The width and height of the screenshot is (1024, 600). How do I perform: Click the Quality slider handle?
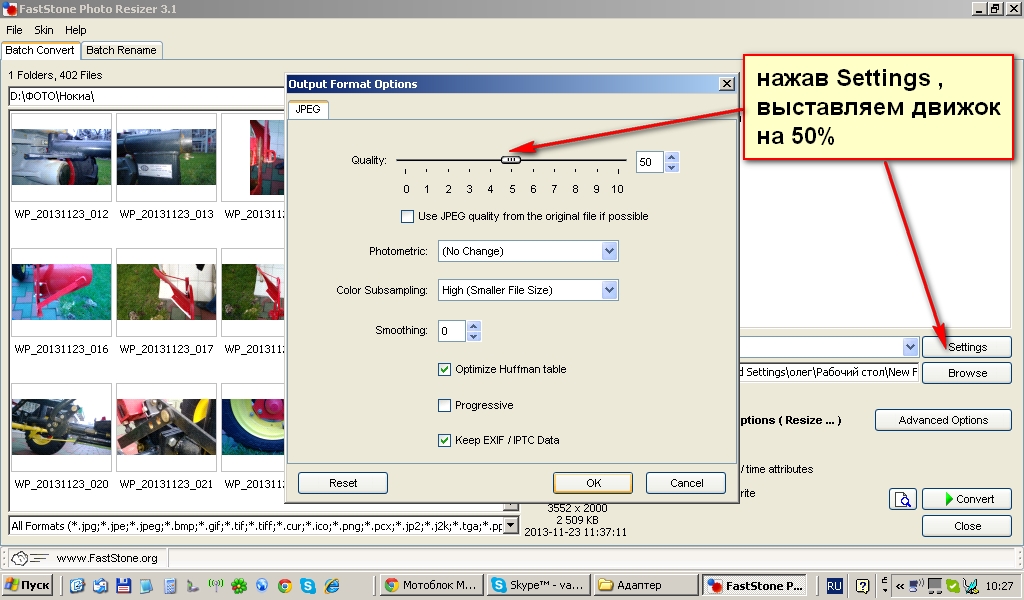tap(511, 160)
